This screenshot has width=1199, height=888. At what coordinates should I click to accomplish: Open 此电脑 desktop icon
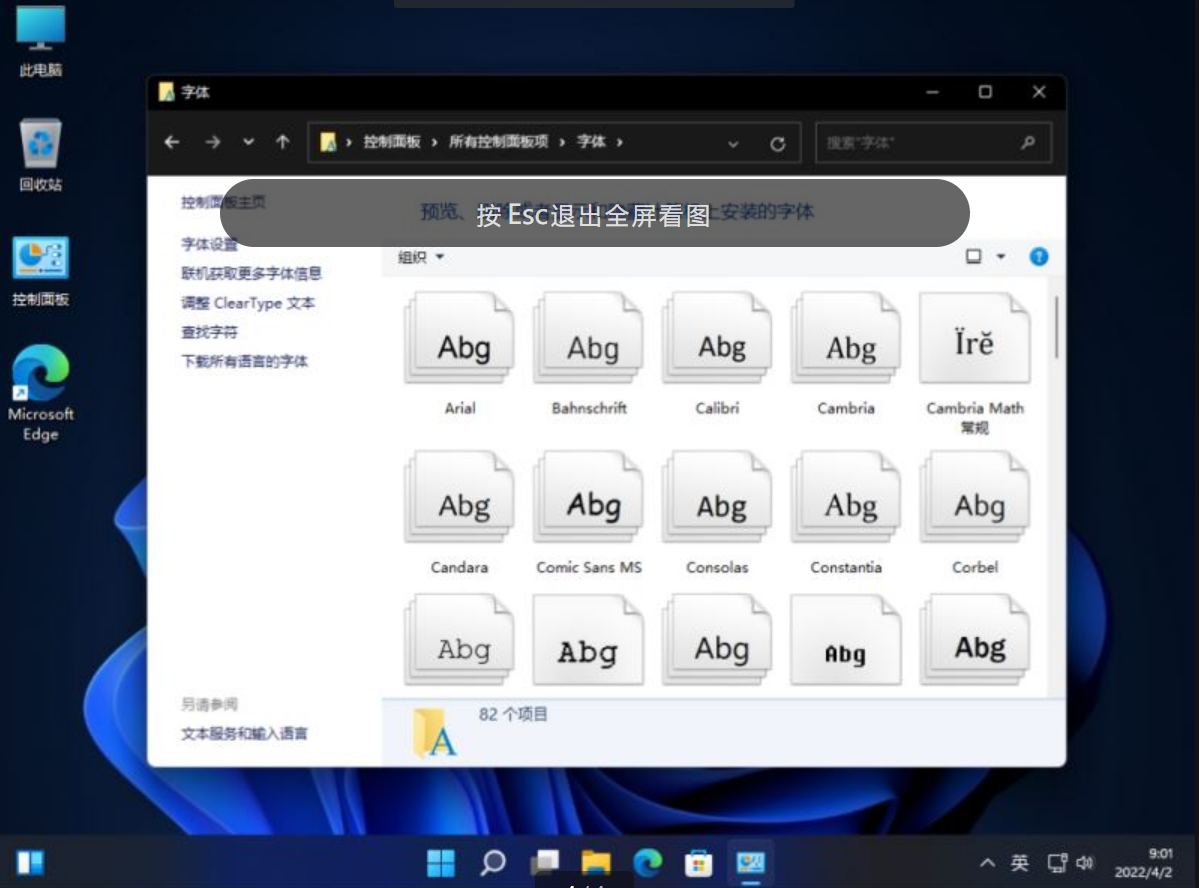pos(41,42)
